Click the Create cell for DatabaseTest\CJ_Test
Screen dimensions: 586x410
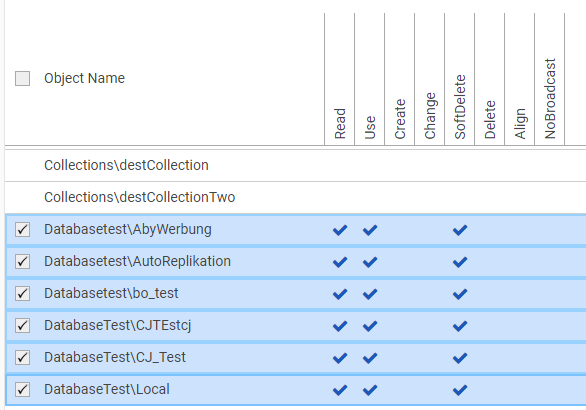point(400,358)
